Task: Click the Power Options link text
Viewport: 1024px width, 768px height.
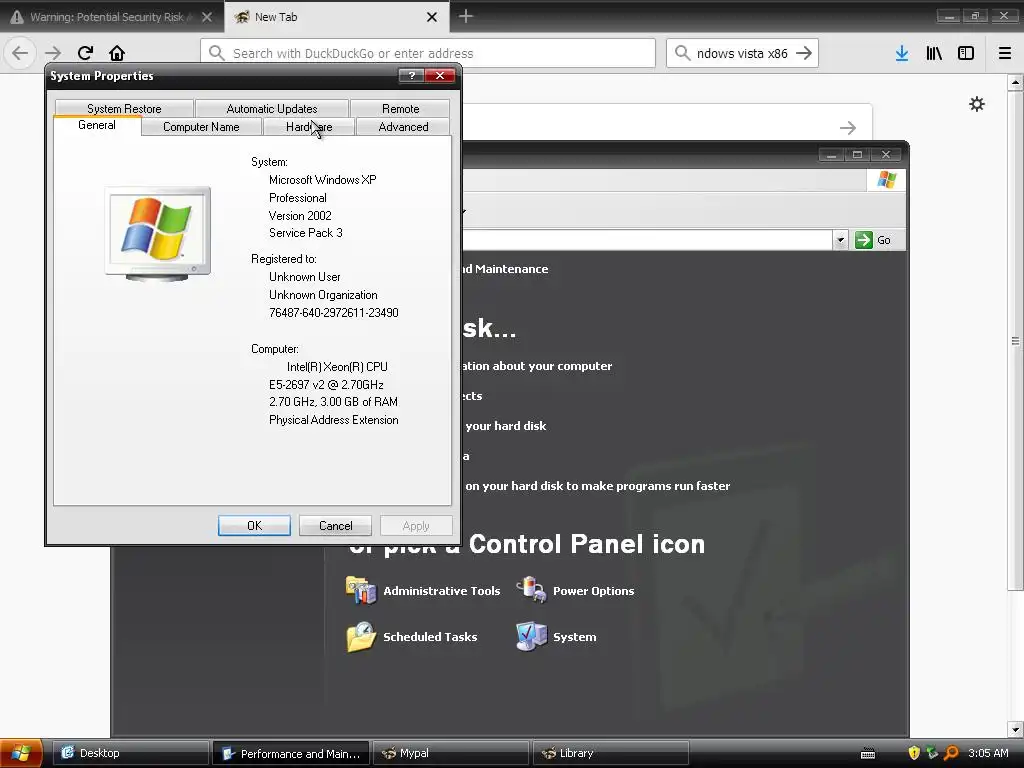Action: [594, 591]
